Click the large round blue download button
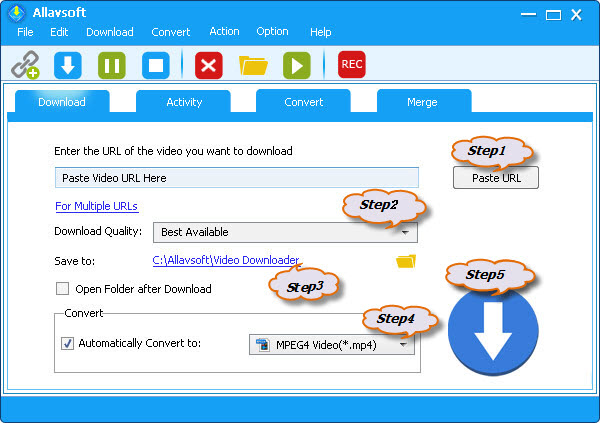600x423 pixels. 493,332
